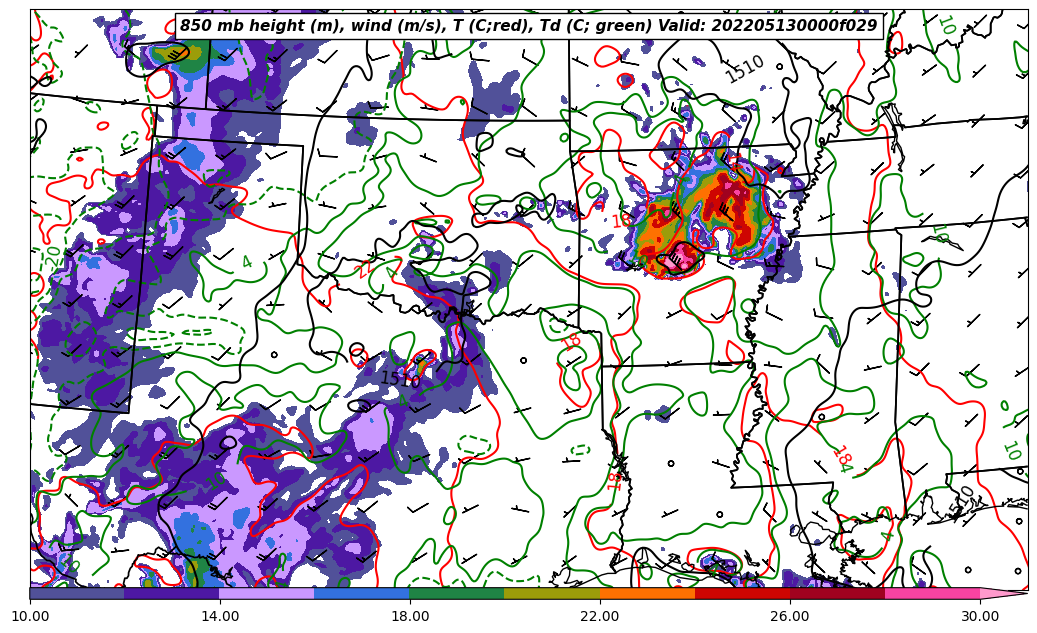
Task: Click the 22.00 colorbar tick label
Action: click(600, 616)
